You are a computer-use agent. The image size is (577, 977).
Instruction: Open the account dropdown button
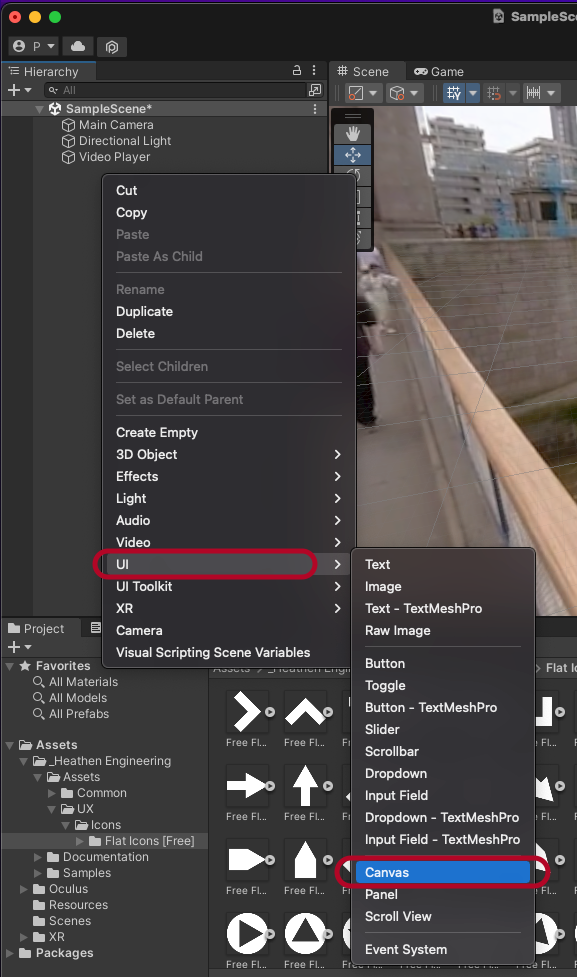[34, 47]
